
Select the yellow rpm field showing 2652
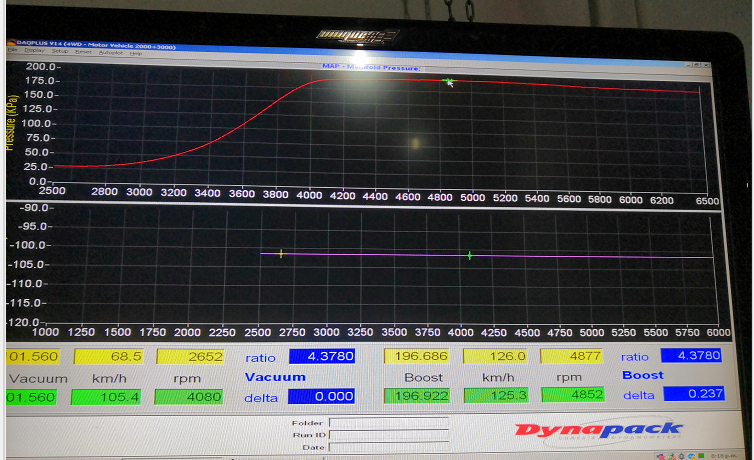tap(188, 356)
